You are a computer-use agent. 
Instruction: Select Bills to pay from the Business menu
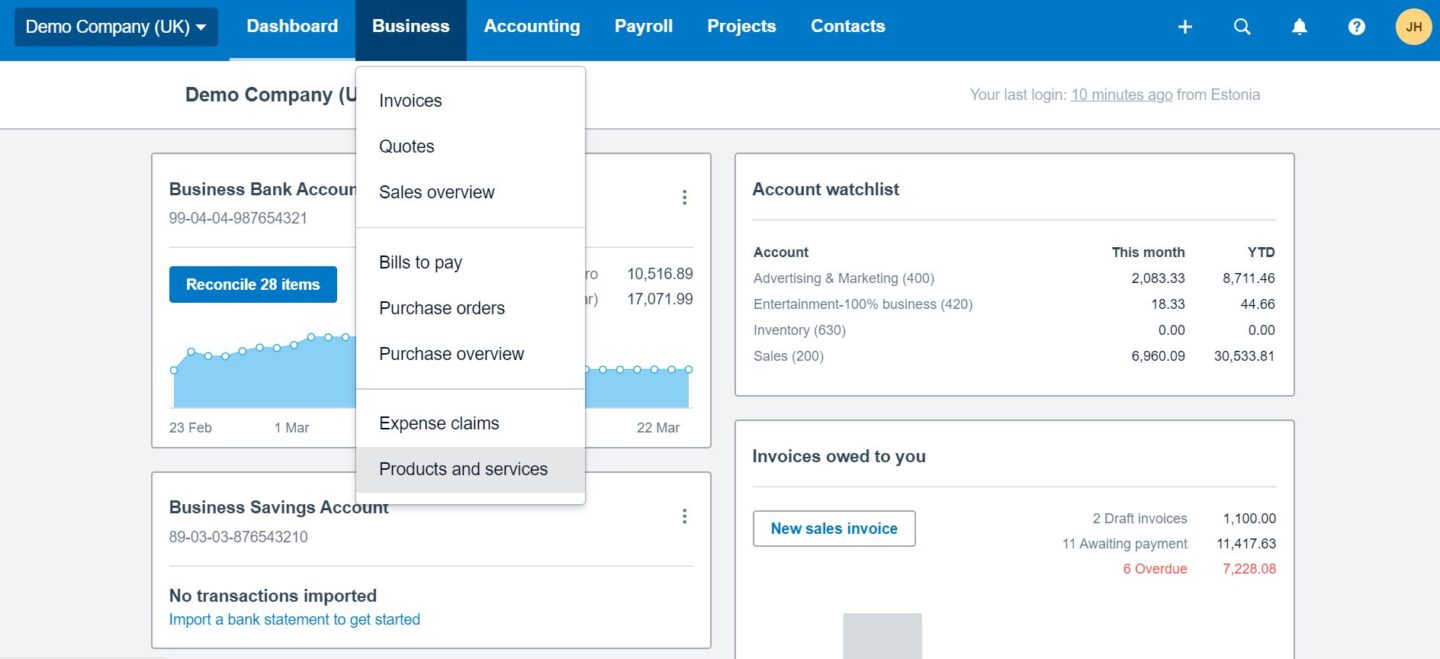(420, 262)
